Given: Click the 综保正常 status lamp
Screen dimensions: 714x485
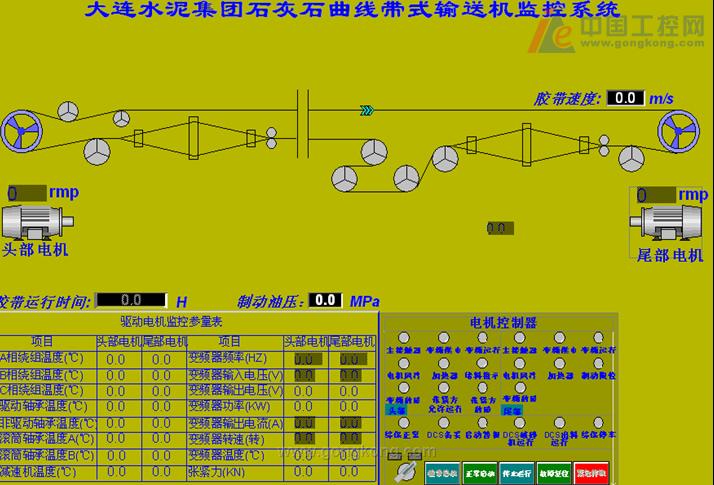Looking at the screenshot, I should tap(402, 423).
